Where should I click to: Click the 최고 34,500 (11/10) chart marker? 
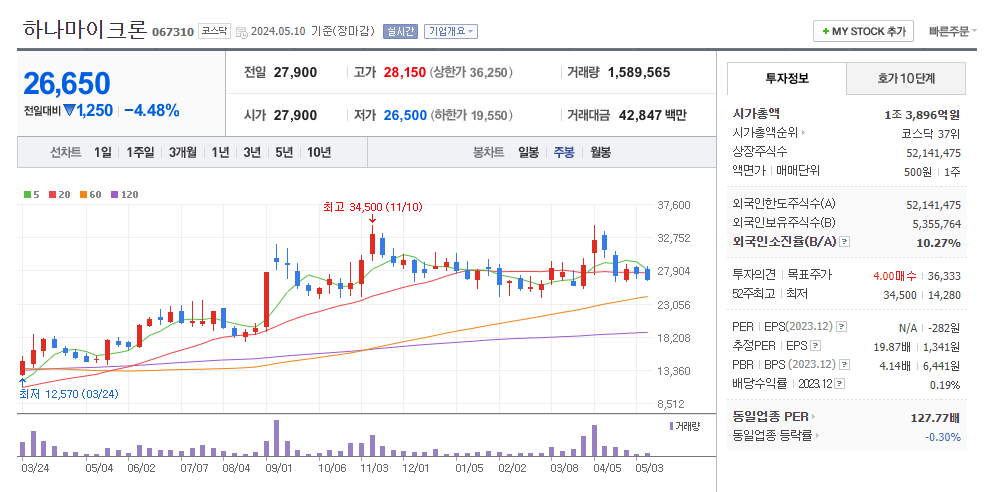(372, 206)
